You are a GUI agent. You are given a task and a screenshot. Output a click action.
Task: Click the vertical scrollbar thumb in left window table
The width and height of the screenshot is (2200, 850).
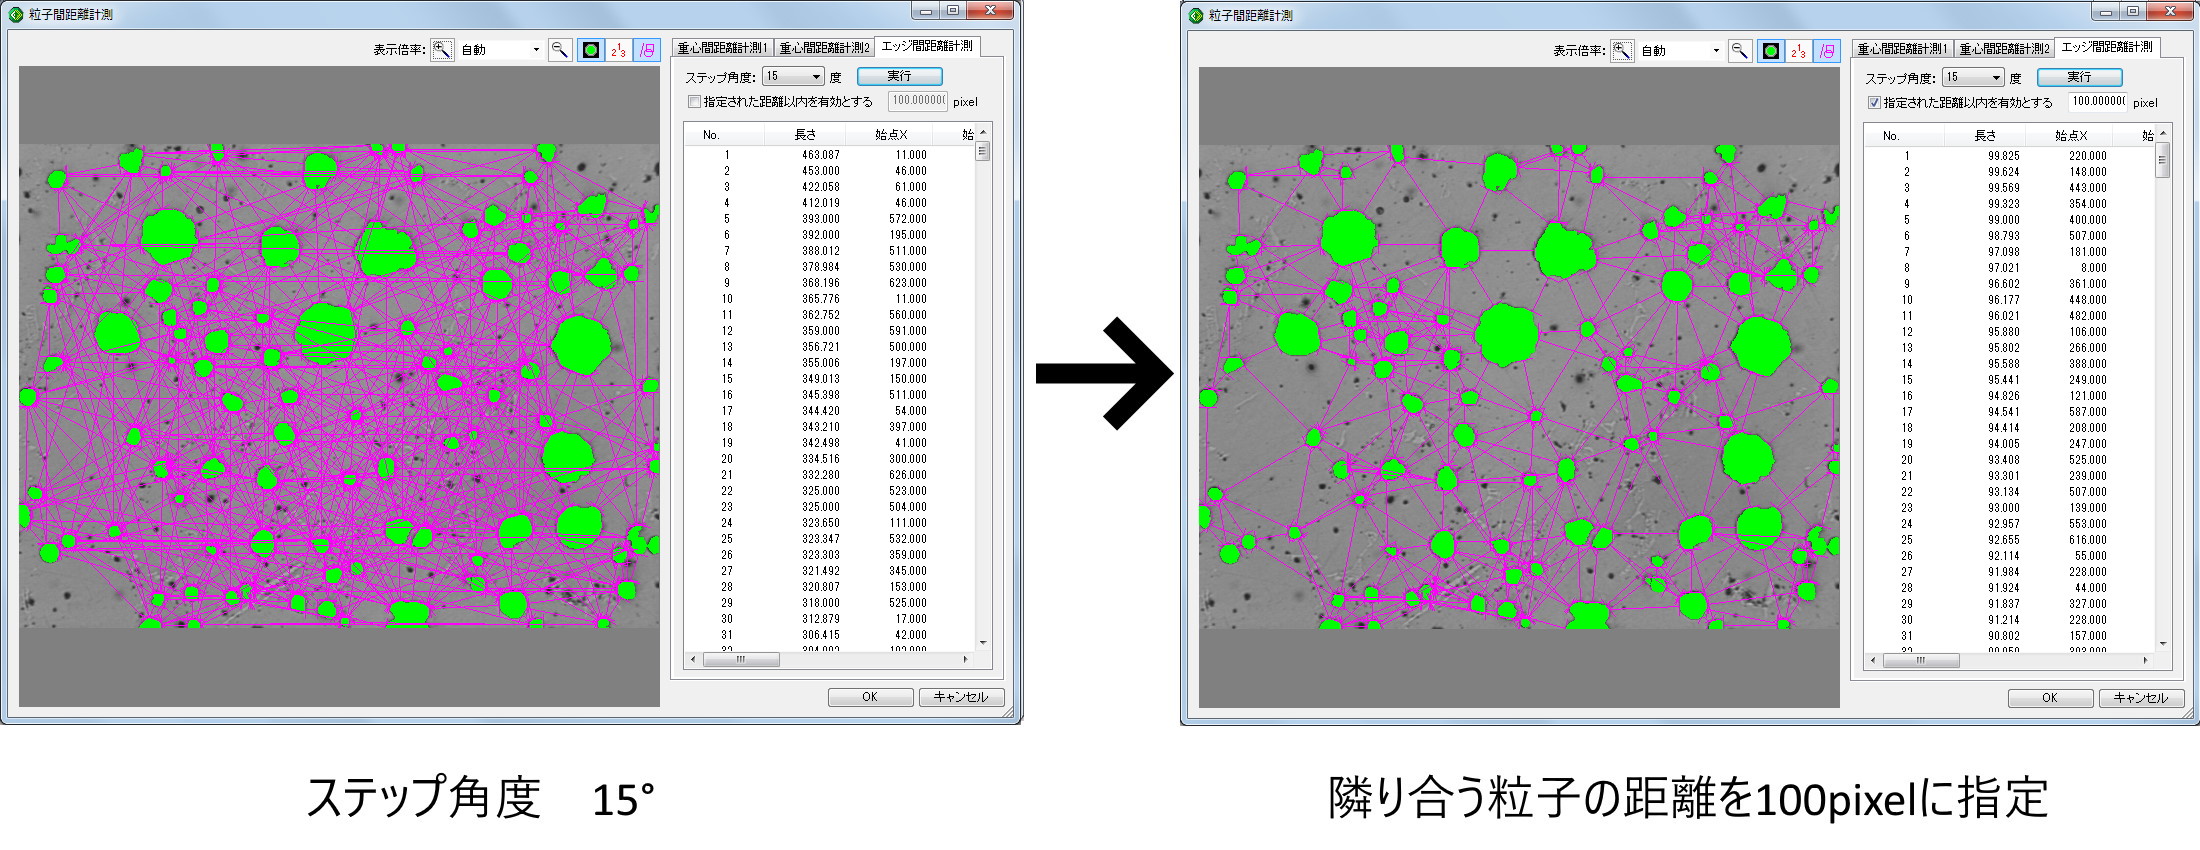[x=983, y=151]
